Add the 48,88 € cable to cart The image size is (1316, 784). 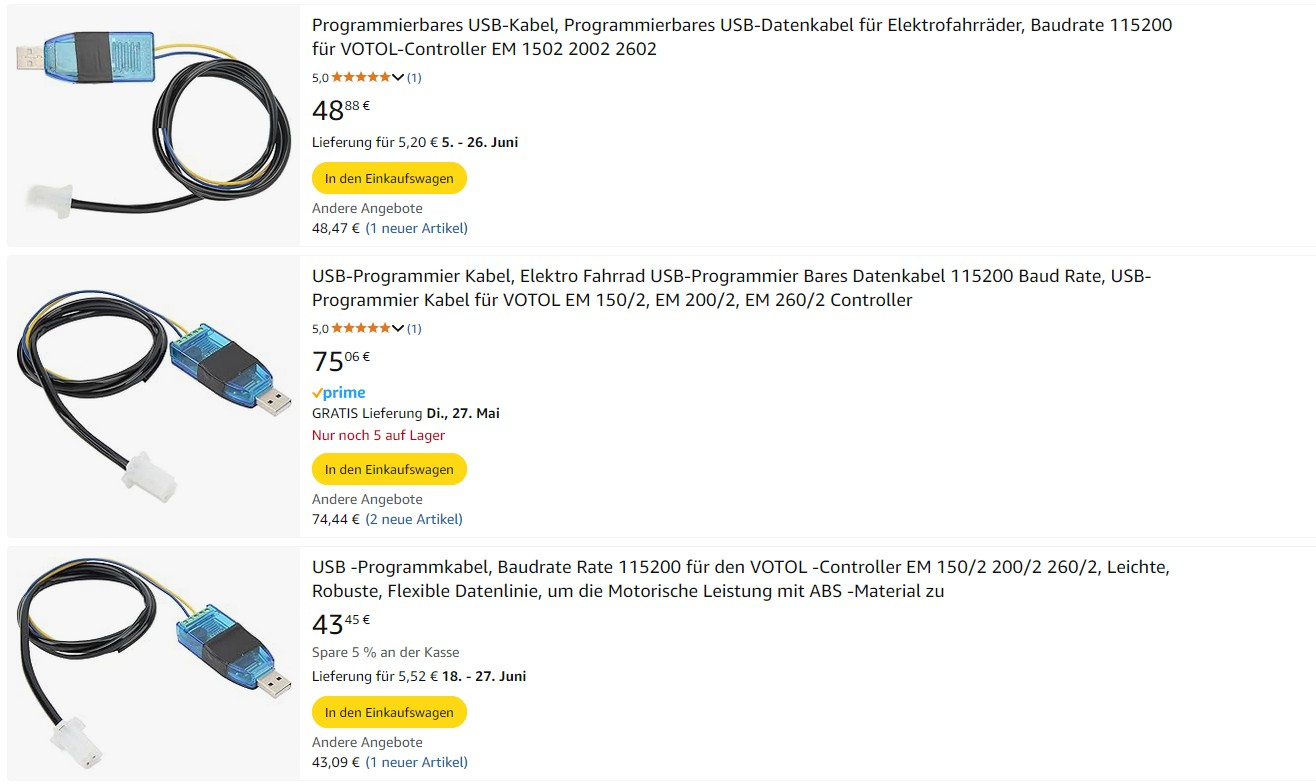(x=389, y=178)
